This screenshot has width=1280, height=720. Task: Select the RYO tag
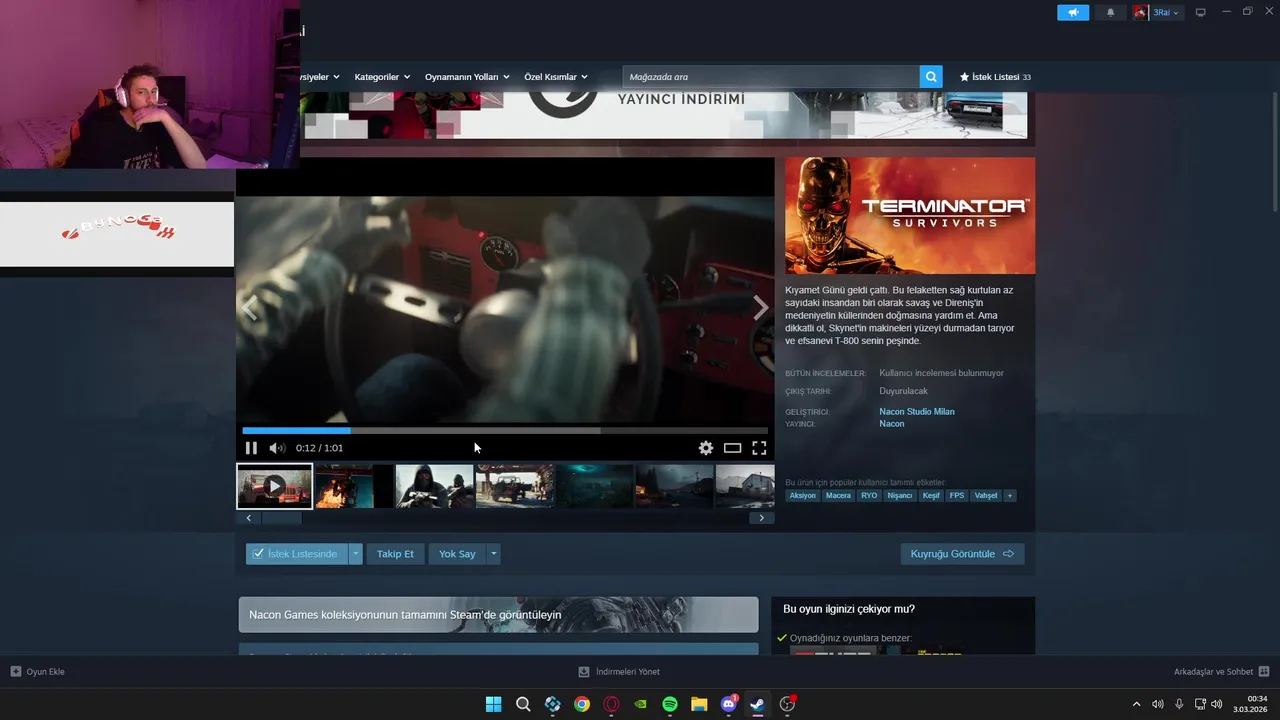pos(869,496)
